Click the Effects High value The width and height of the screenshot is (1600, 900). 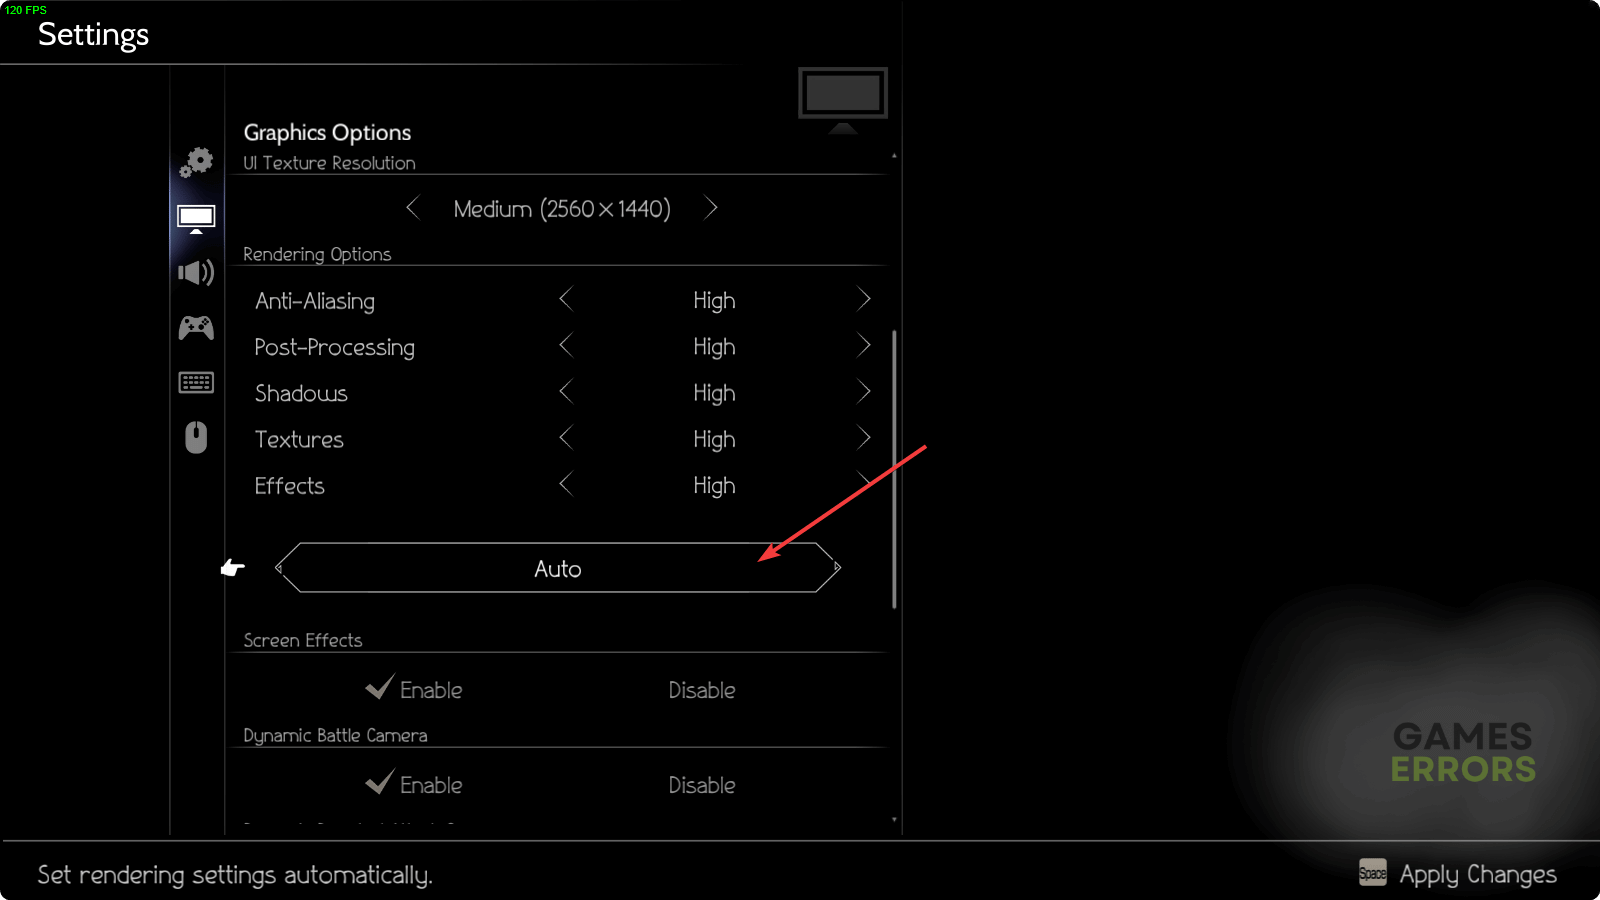tap(714, 485)
